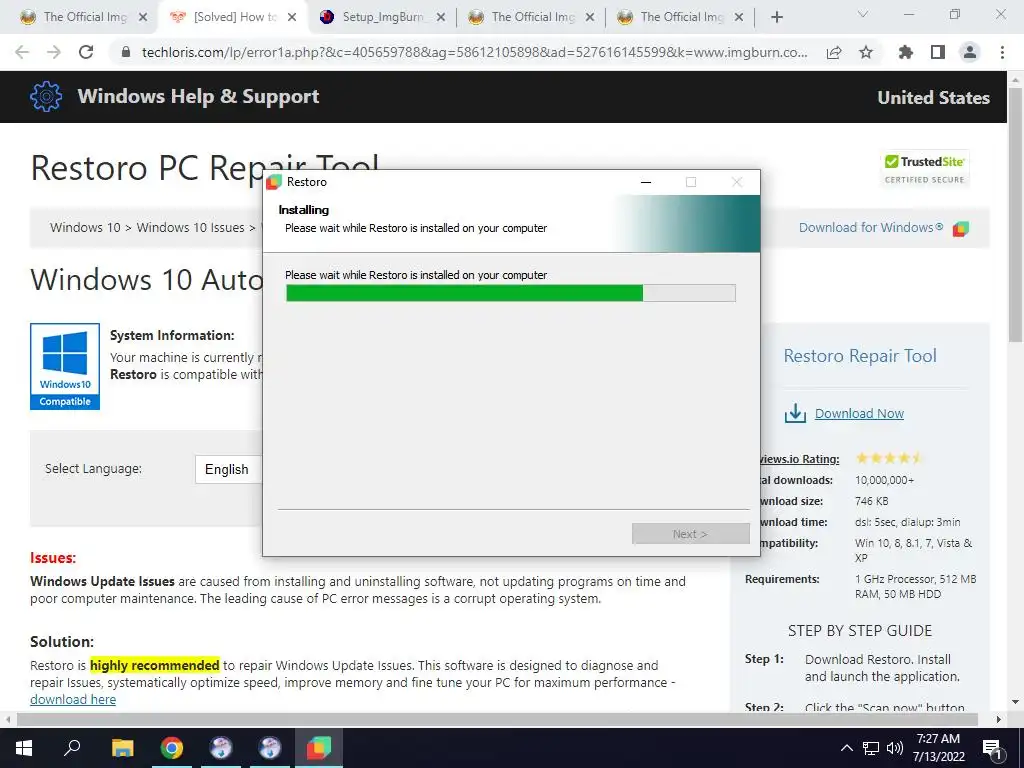
Task: Click the TrustedSite certified secure badge
Action: click(924, 169)
